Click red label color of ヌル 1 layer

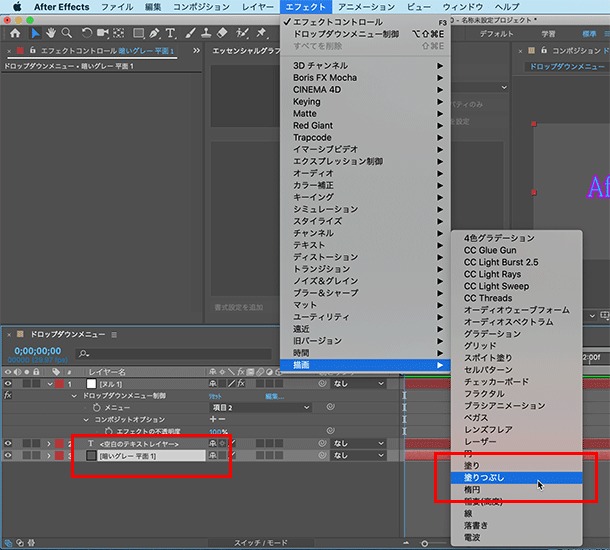pos(59,384)
